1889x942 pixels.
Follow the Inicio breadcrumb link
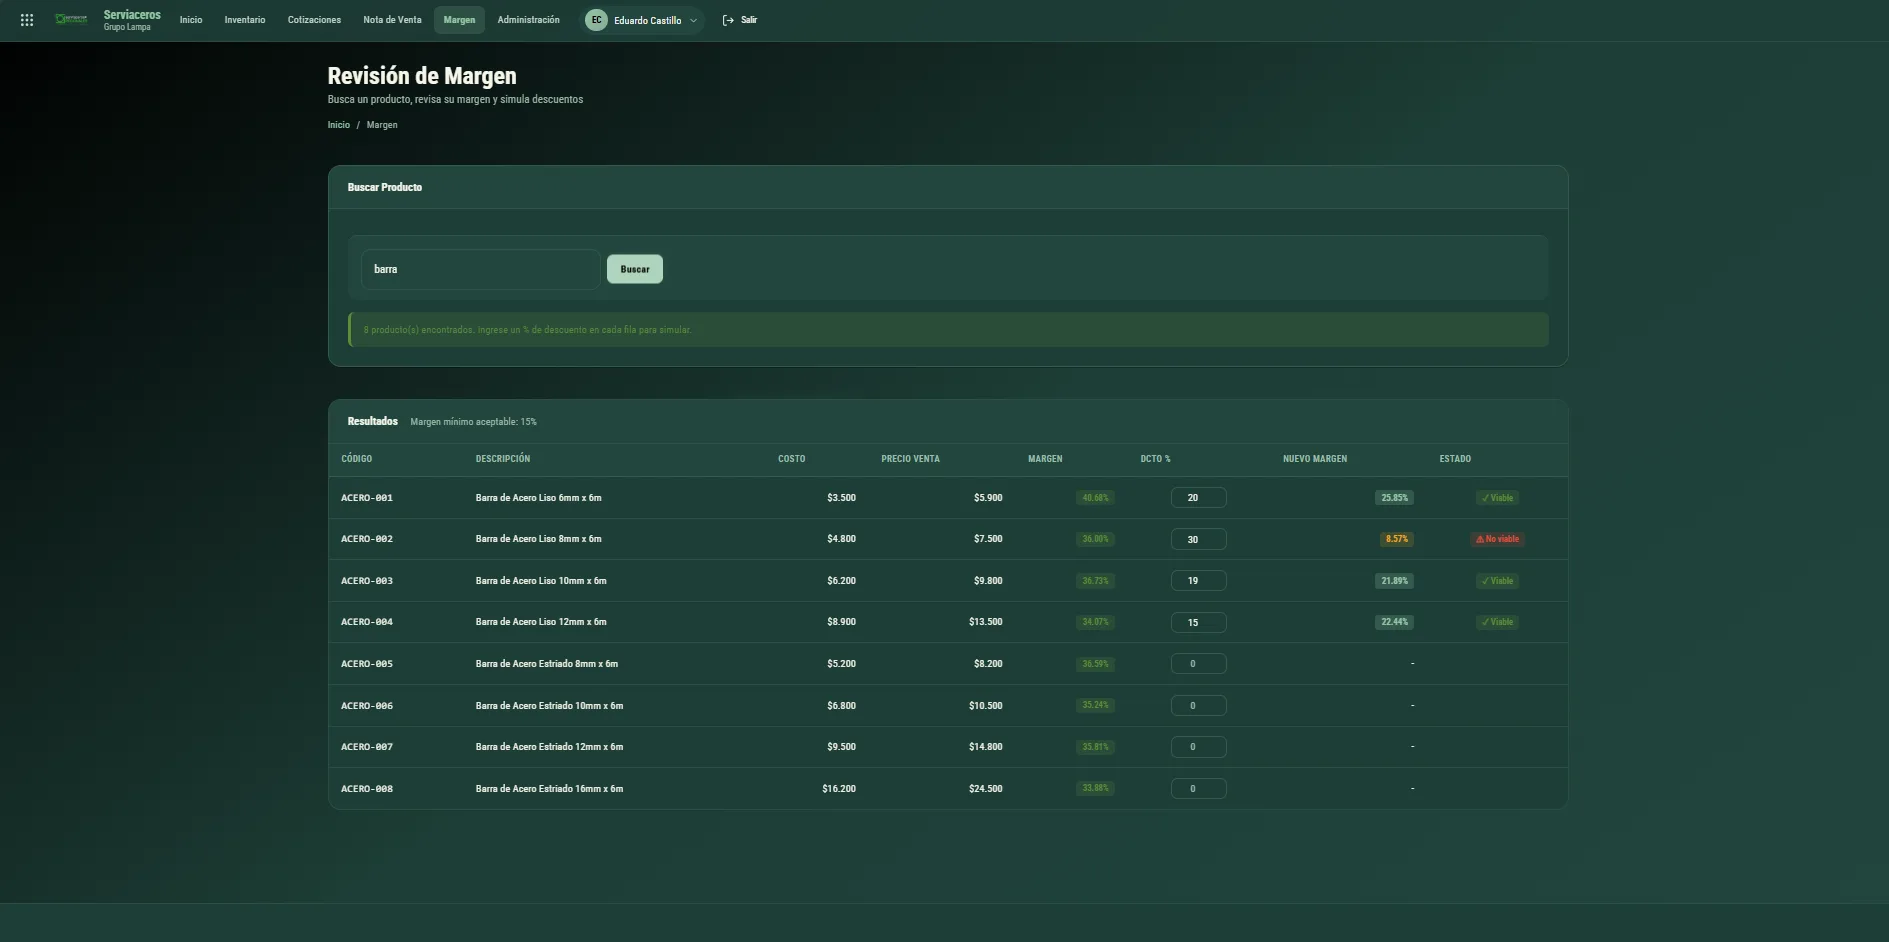tap(339, 125)
